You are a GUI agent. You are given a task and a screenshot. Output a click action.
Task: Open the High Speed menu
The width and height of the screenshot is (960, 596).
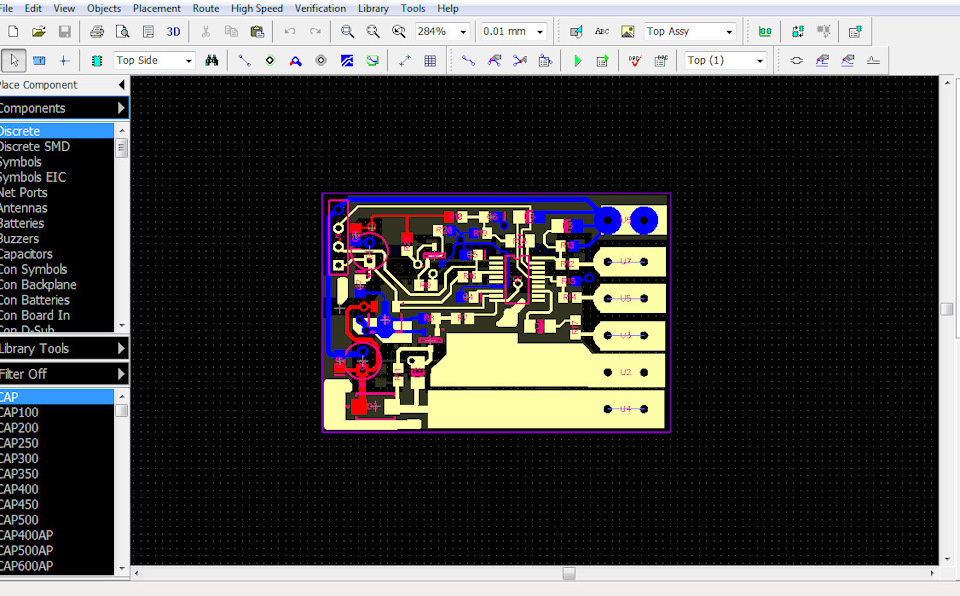point(257,9)
